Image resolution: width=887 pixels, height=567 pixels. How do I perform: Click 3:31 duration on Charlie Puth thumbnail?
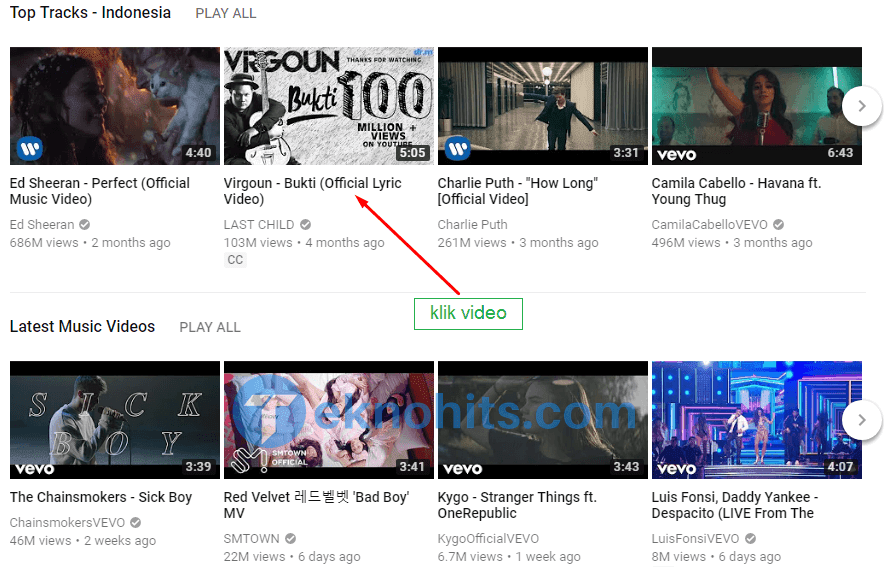pyautogui.click(x=626, y=153)
